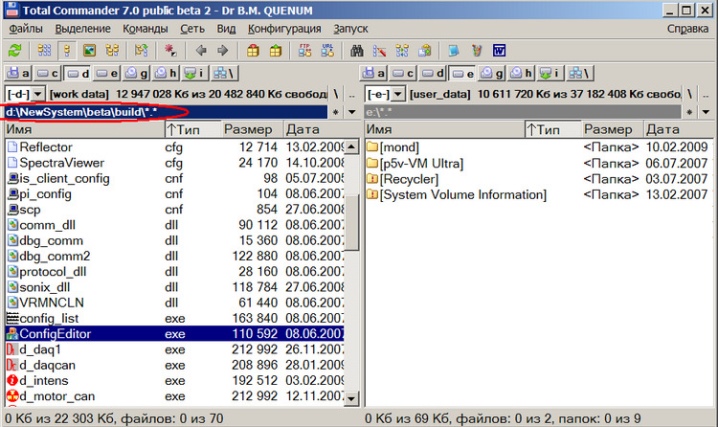Open the Запуск menu

tap(351, 29)
